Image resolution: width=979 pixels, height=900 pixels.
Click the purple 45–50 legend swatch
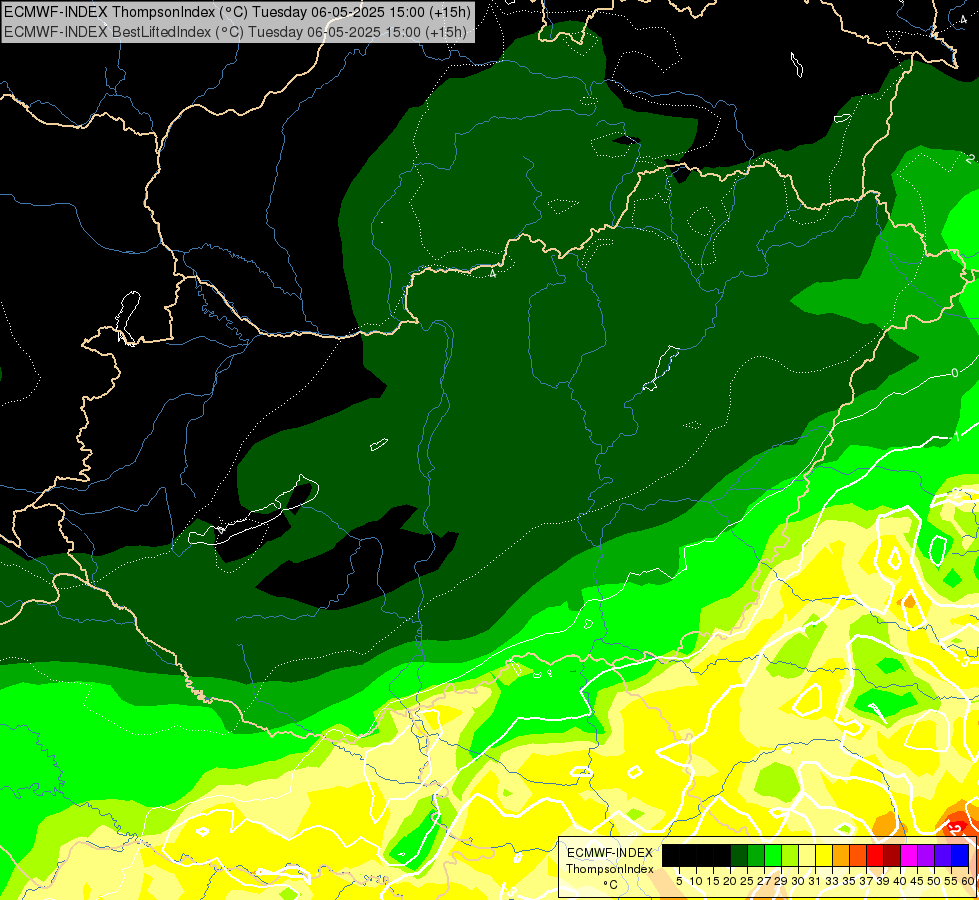926,855
